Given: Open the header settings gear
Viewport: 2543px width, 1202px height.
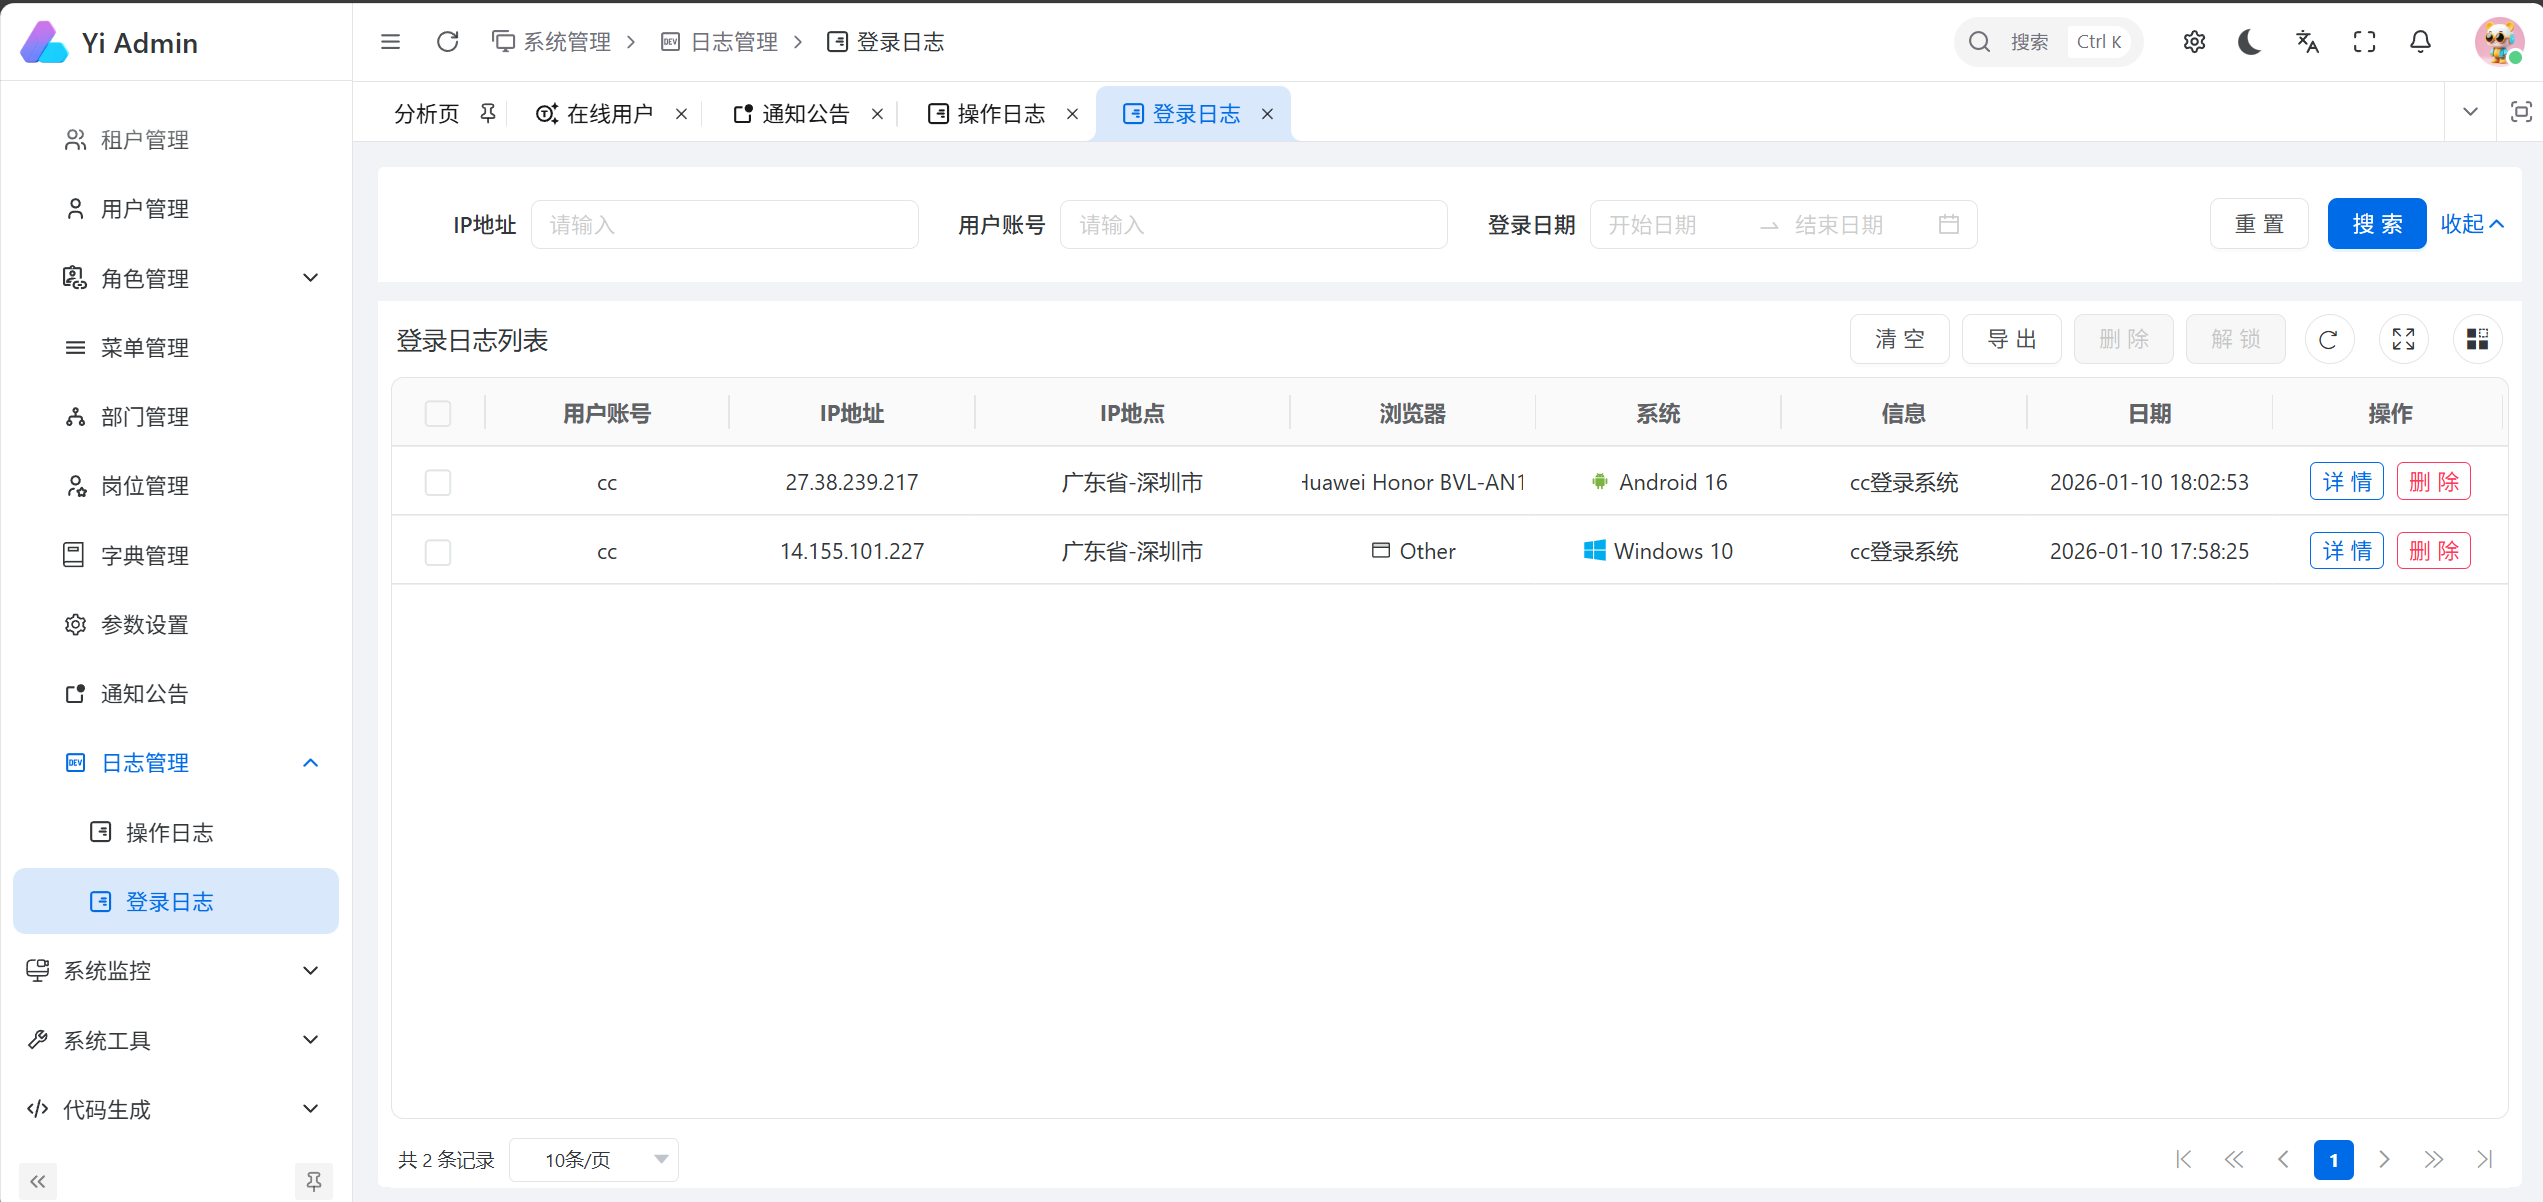Looking at the screenshot, I should [2194, 42].
